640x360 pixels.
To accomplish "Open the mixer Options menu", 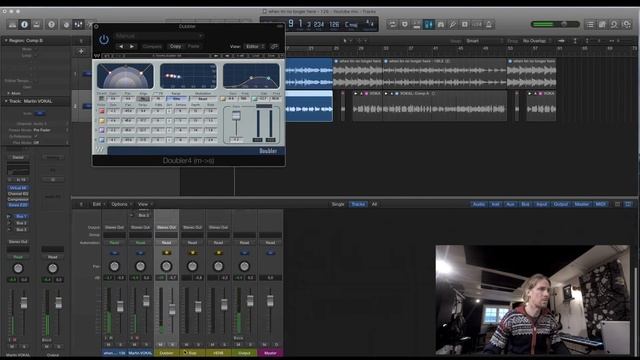I will 121,204.
